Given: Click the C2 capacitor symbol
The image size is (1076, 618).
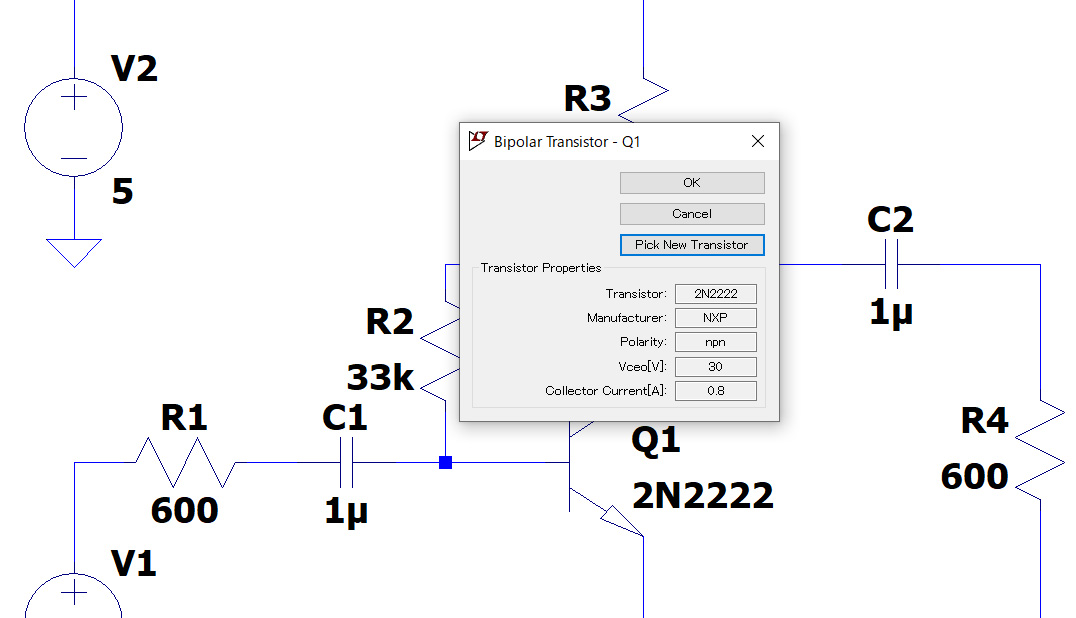Looking at the screenshot, I should [x=891, y=264].
